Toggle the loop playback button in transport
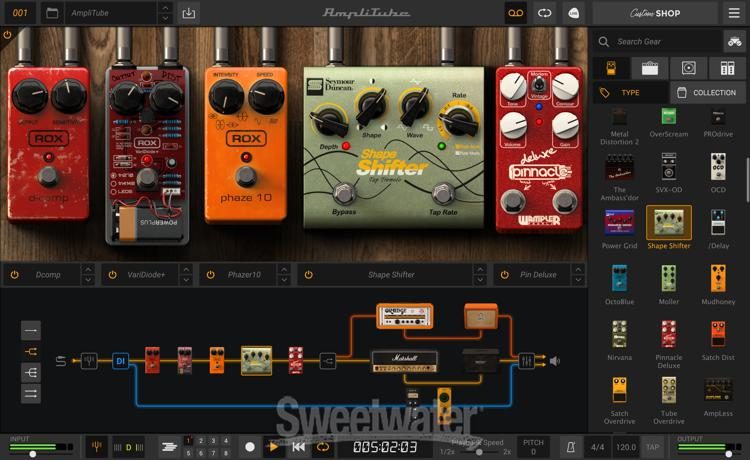 323,447
